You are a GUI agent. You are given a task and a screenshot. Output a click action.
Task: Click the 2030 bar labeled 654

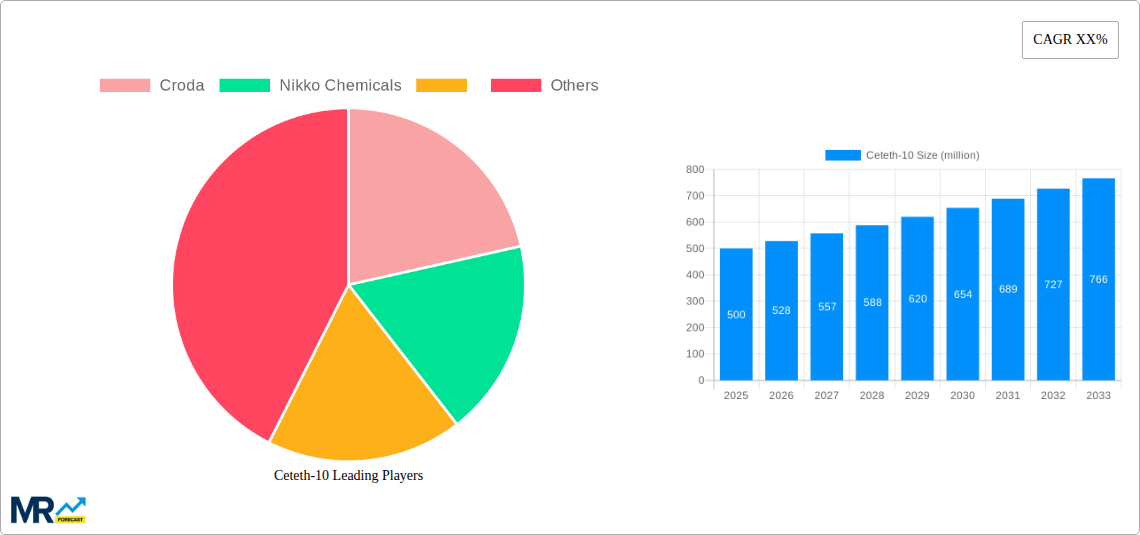[963, 294]
